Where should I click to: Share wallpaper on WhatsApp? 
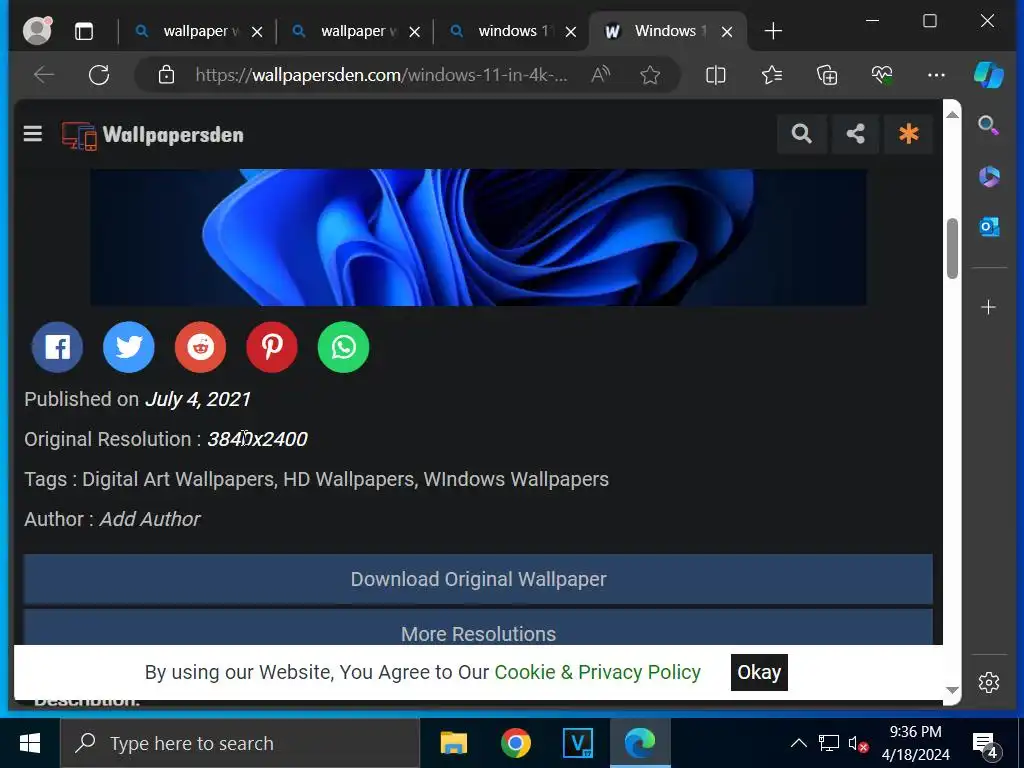pyautogui.click(x=344, y=347)
